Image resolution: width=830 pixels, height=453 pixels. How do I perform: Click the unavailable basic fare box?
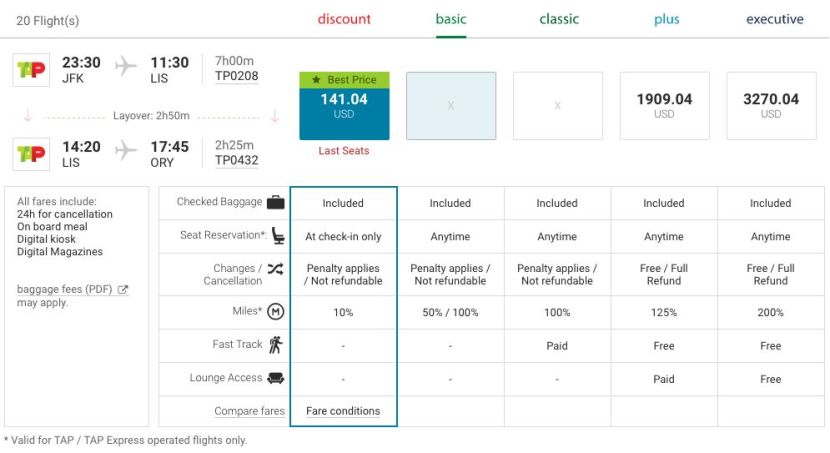(451, 106)
